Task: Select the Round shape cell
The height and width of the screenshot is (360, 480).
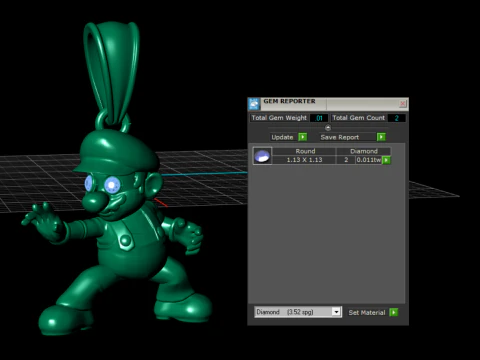Action: tap(305, 151)
